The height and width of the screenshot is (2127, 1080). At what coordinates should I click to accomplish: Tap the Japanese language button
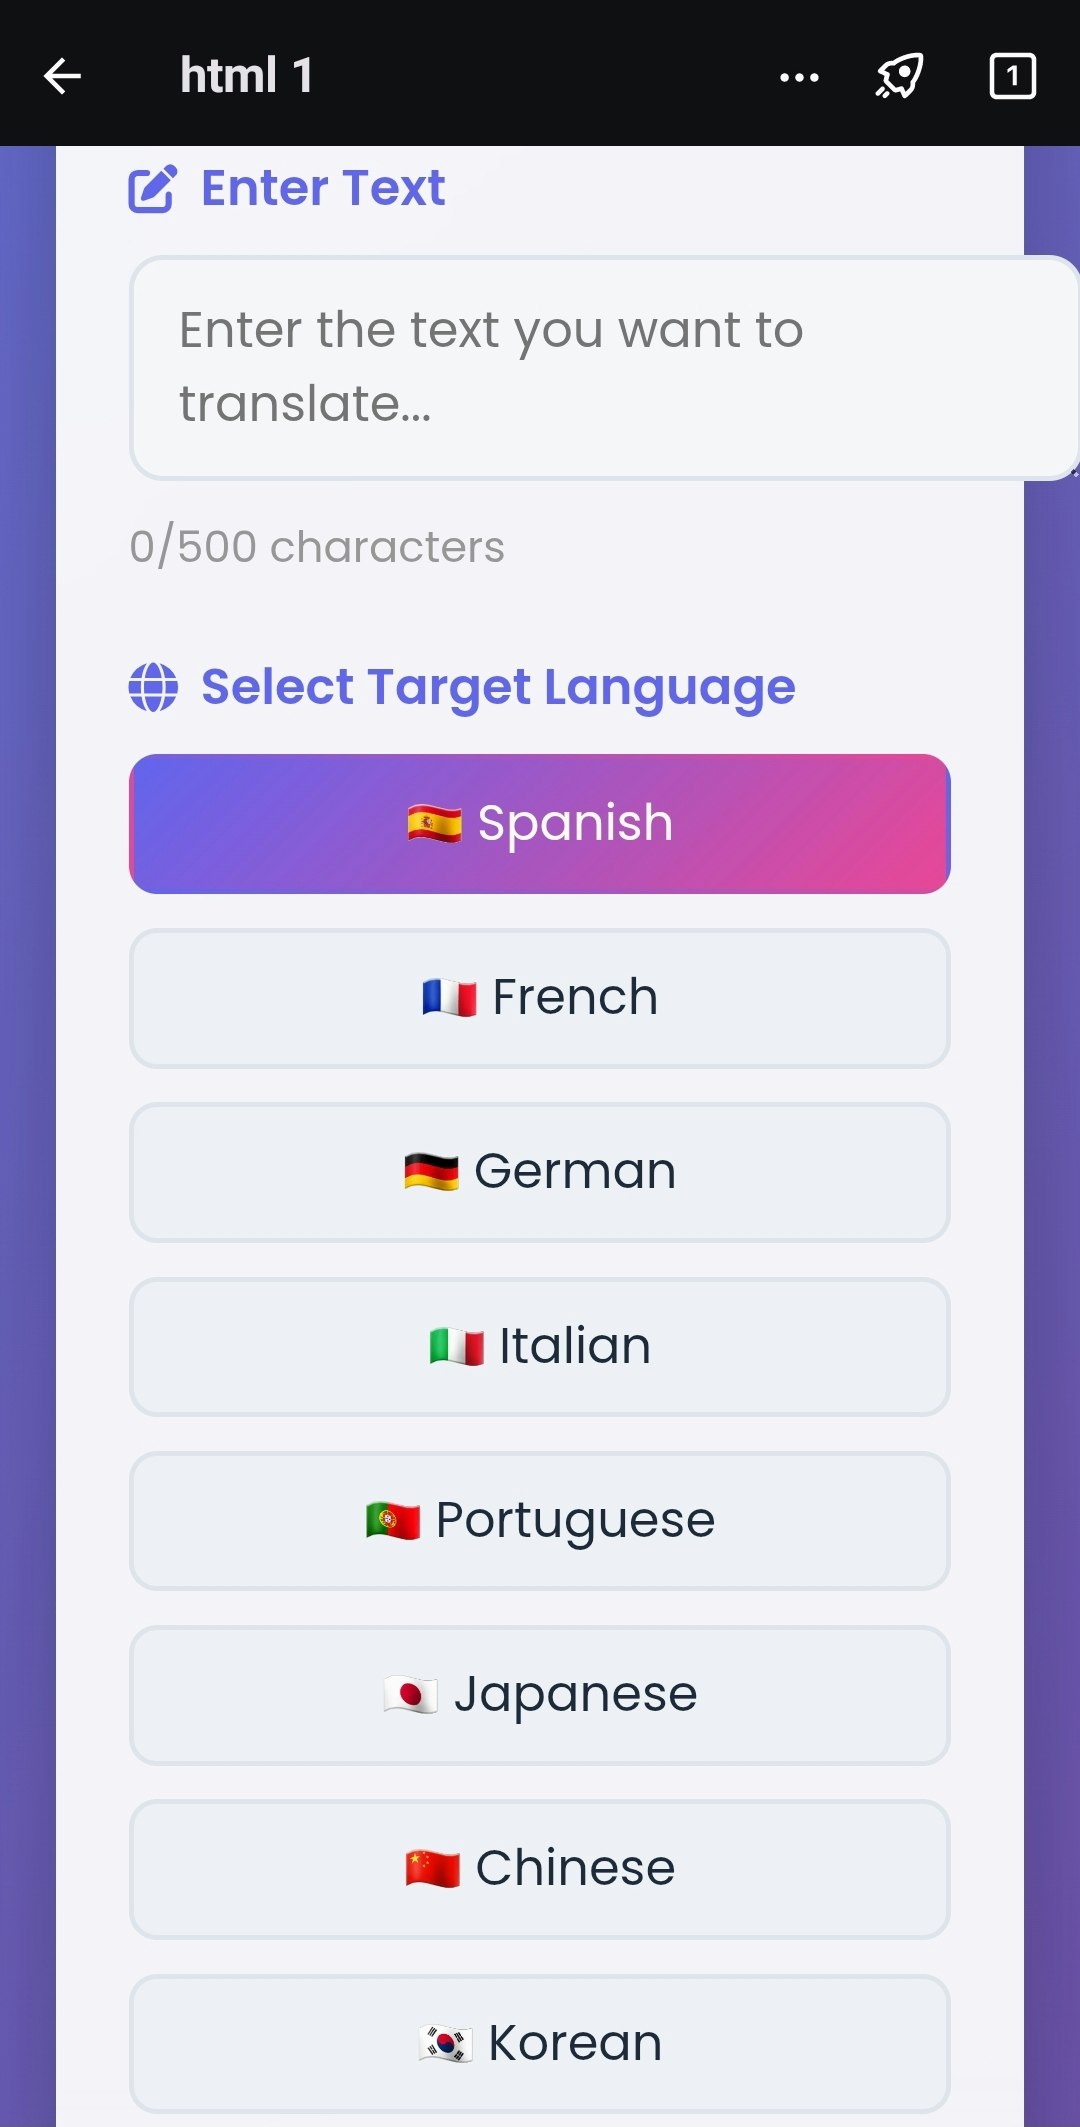coord(540,1692)
